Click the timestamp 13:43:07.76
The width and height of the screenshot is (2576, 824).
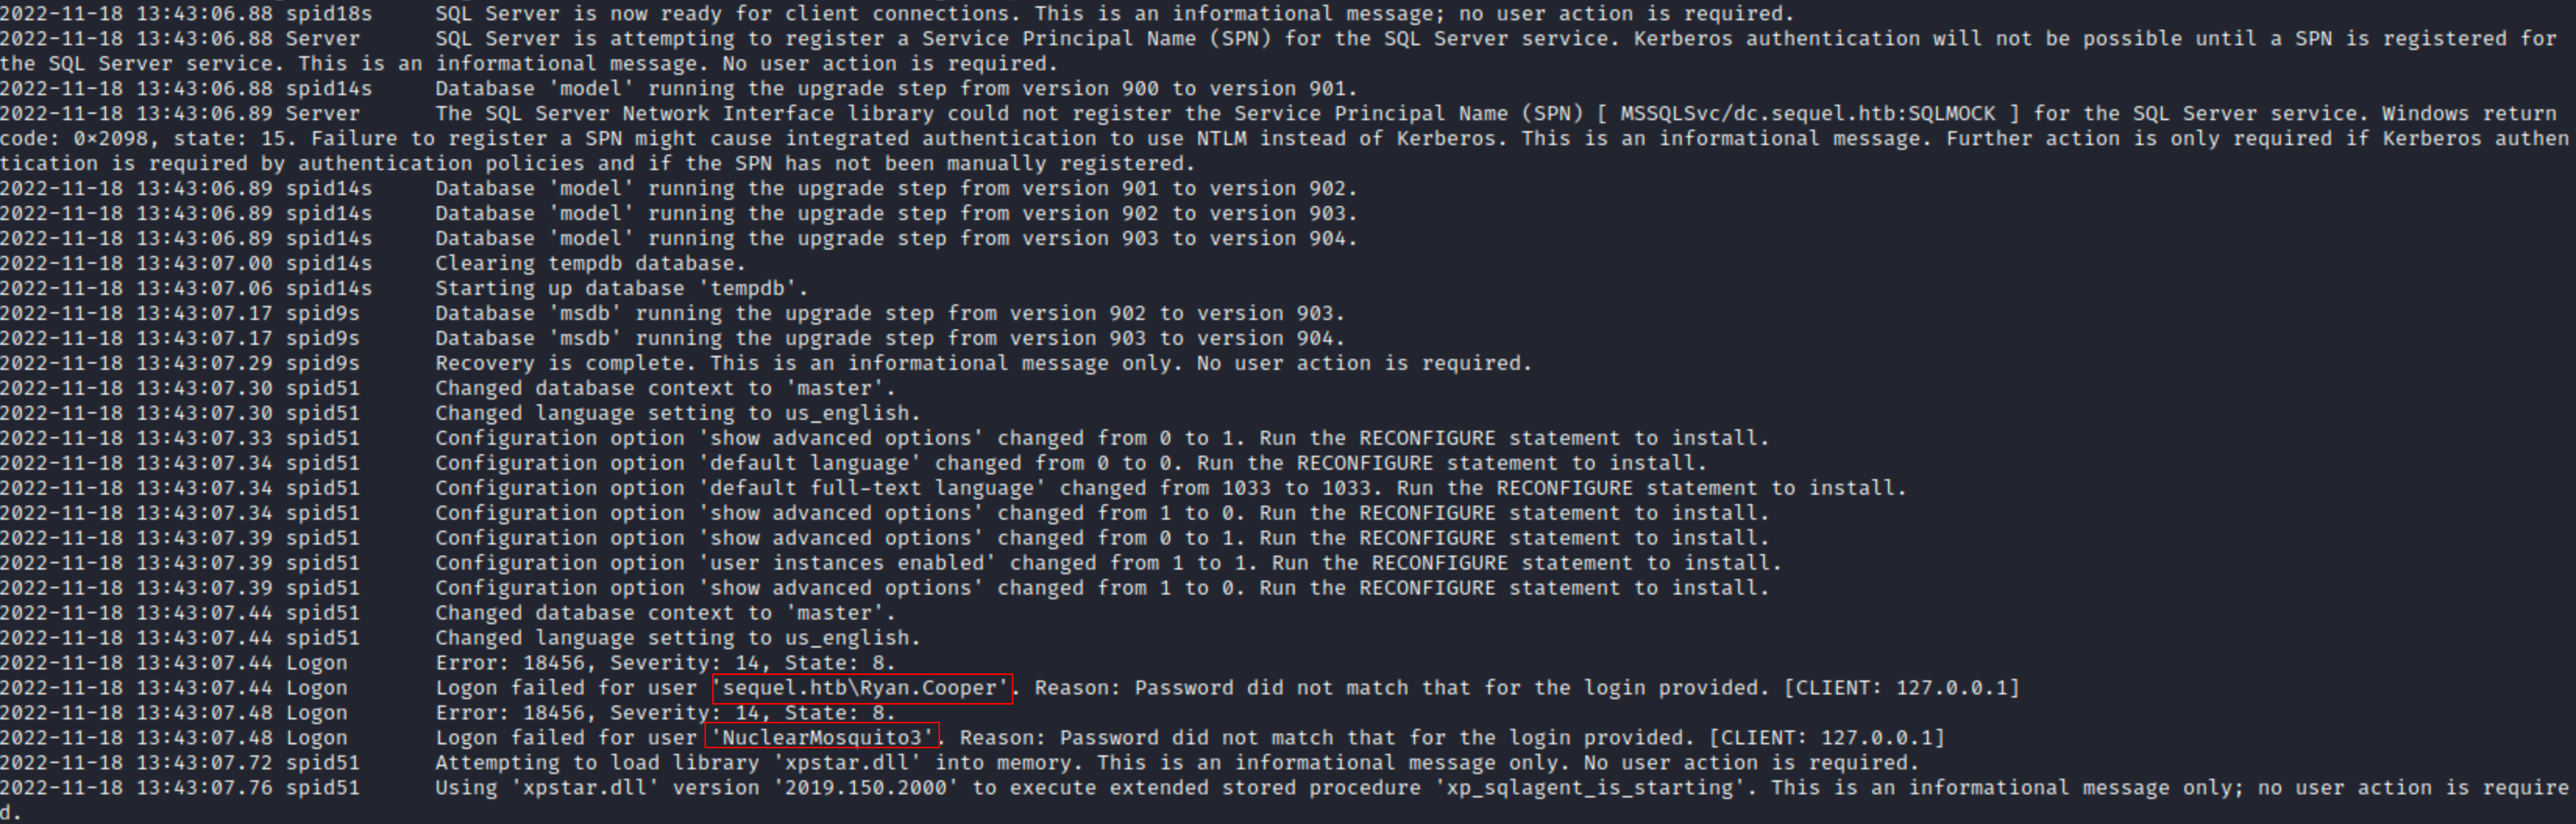pos(204,788)
